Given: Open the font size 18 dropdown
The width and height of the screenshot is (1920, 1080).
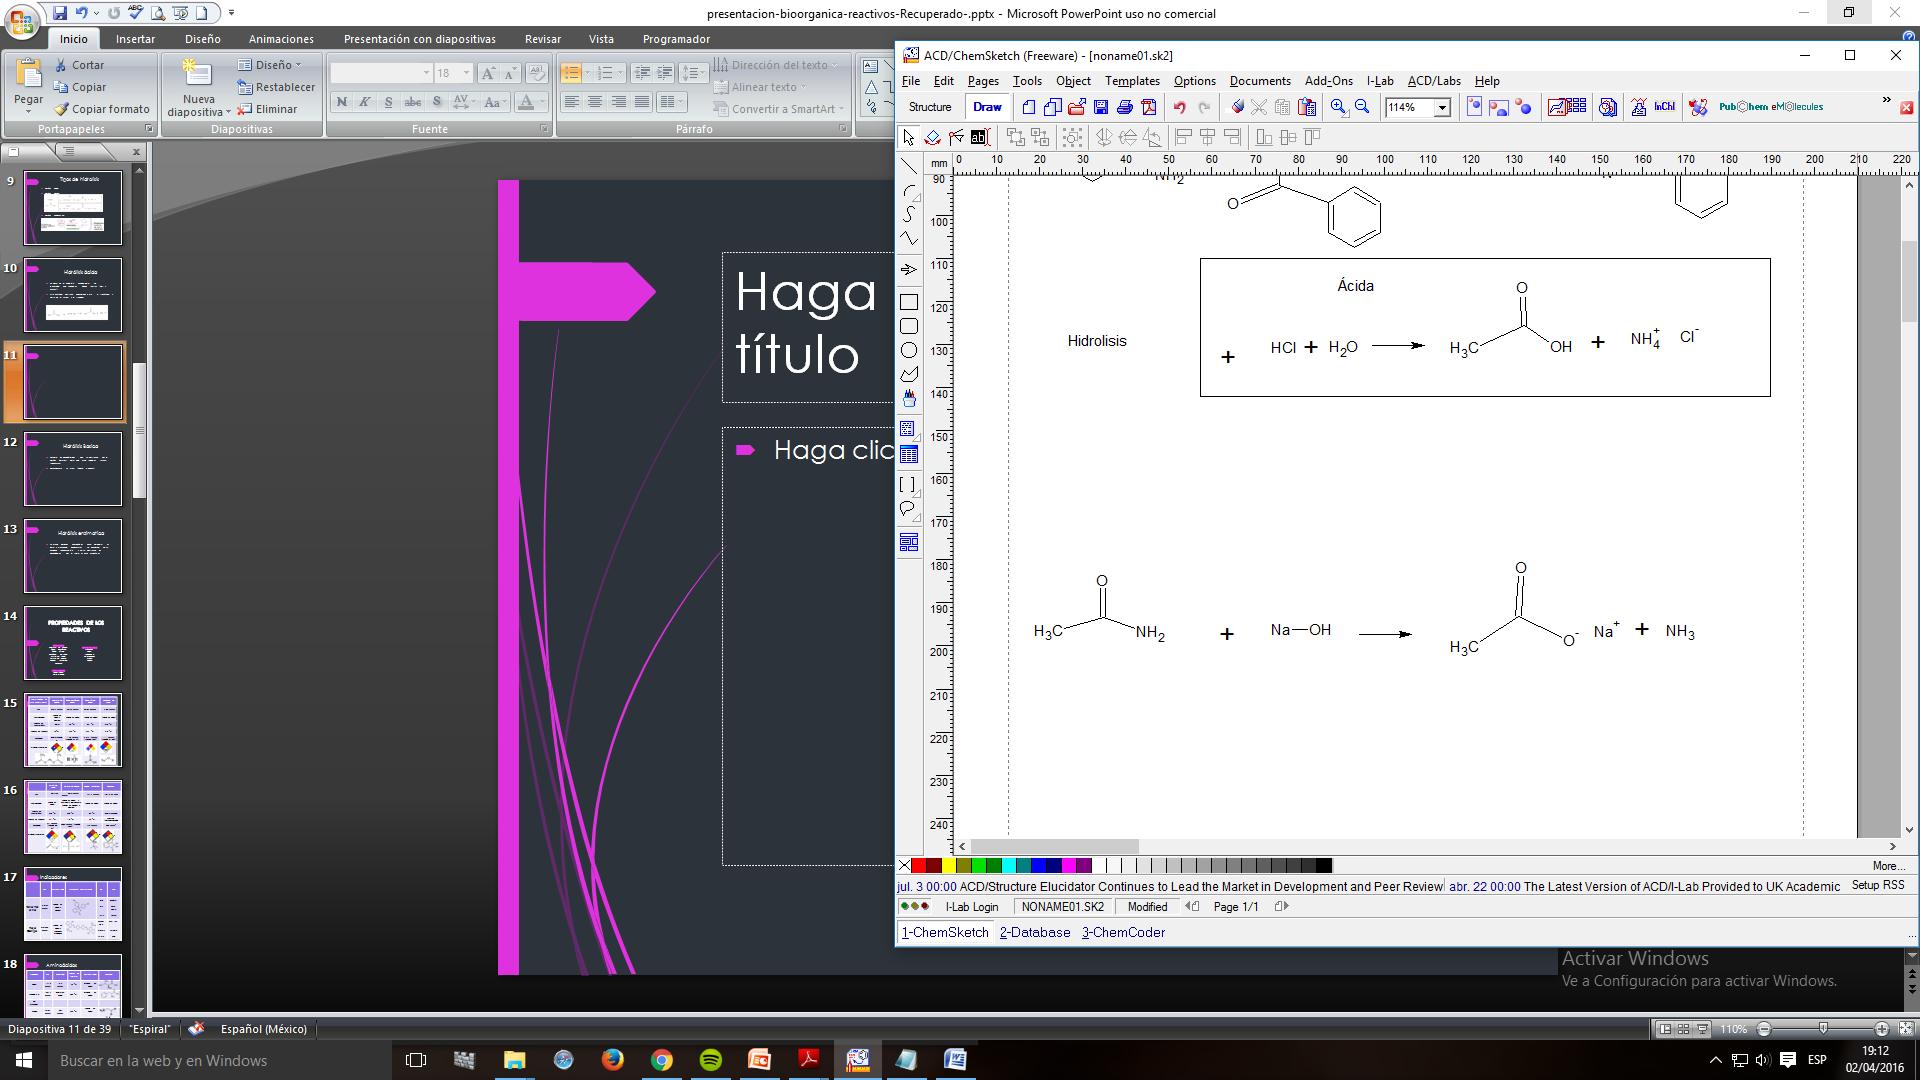Looking at the screenshot, I should [x=466, y=73].
